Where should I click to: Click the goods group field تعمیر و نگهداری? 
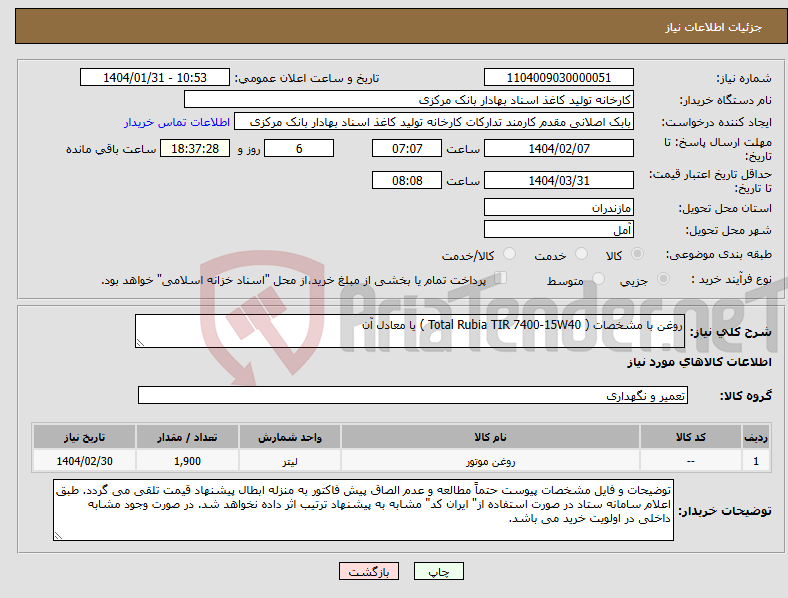click(x=413, y=395)
